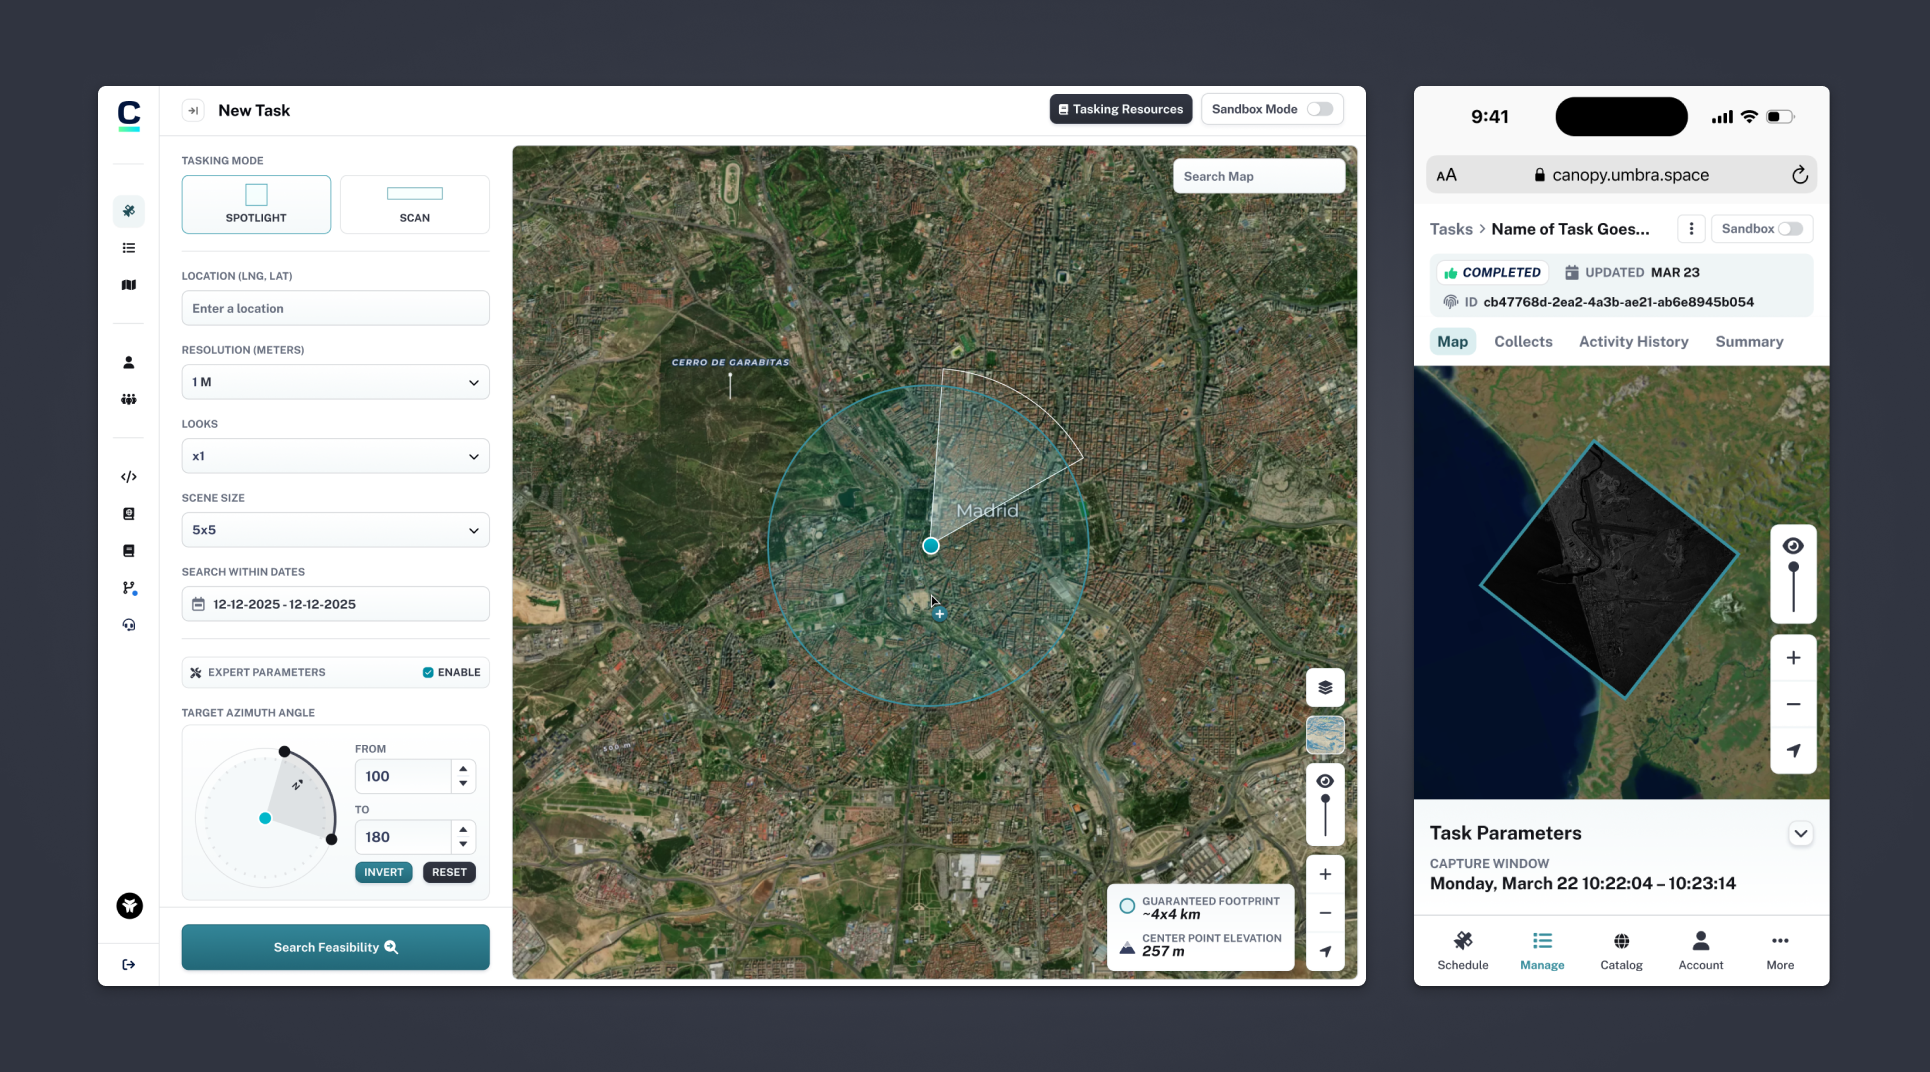
Task: Expand the Scene Size 5x5 dropdown
Action: click(x=335, y=530)
